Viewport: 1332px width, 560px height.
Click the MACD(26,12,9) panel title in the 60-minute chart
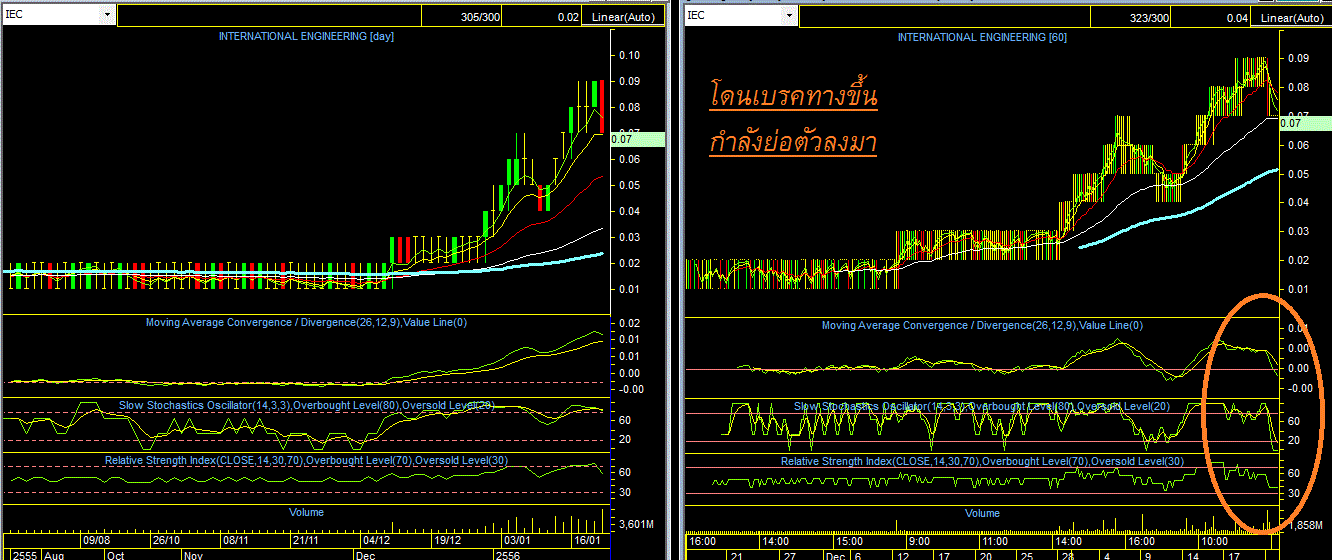pos(981,326)
